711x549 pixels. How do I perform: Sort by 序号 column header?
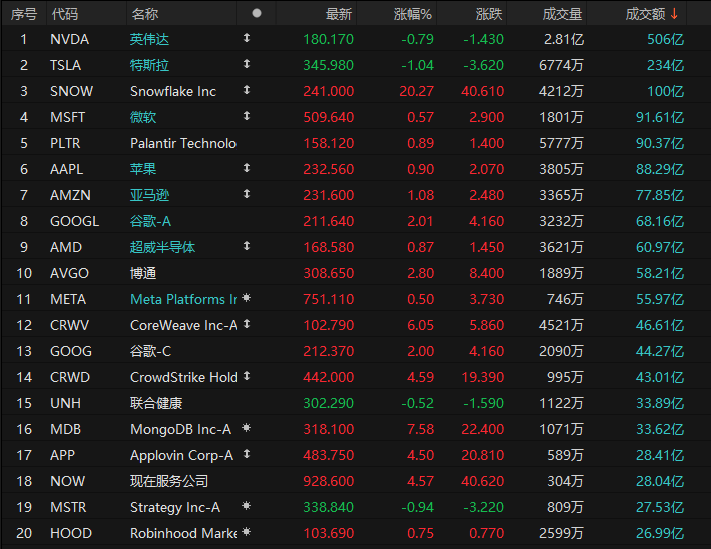pyautogui.click(x=24, y=14)
